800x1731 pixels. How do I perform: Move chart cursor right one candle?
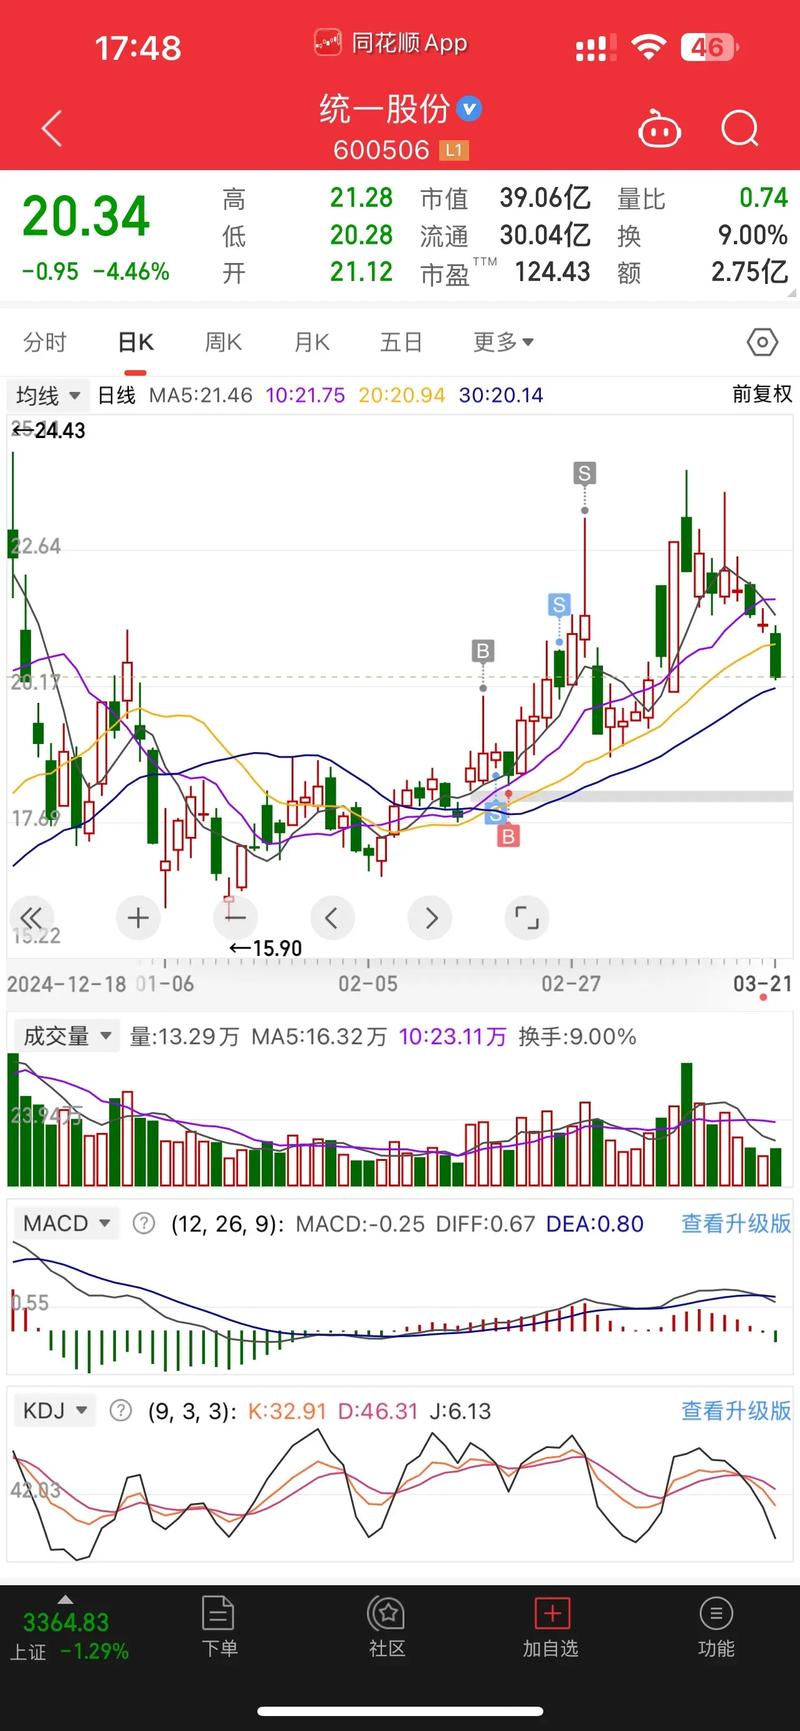[431, 918]
